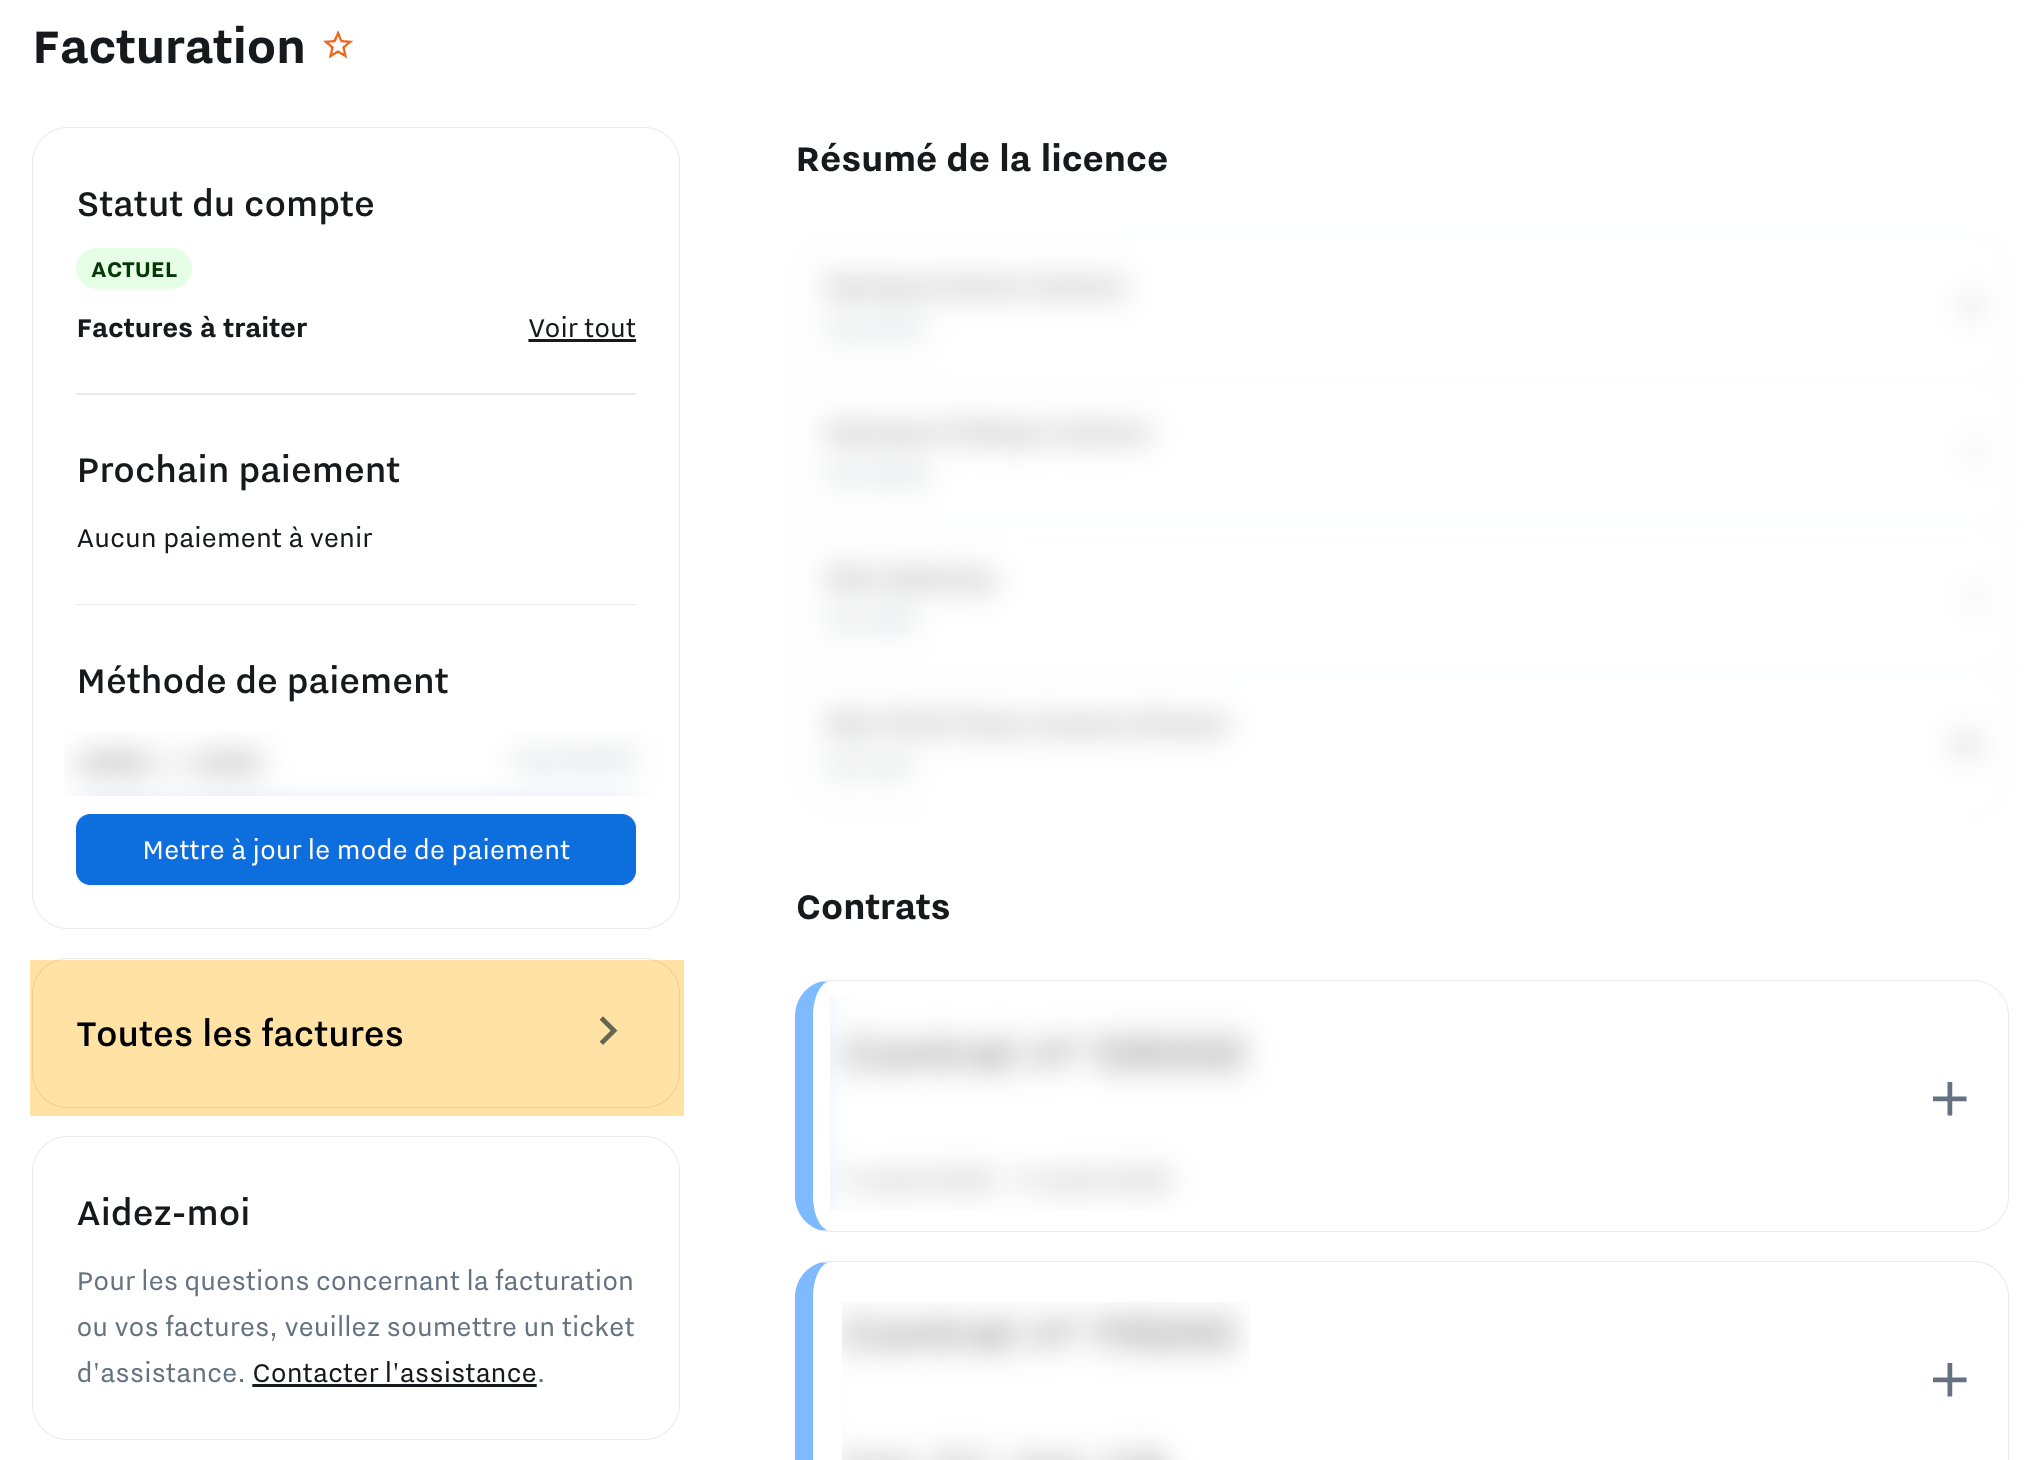
Task: Click the ACTUEL status badge
Action: click(134, 269)
